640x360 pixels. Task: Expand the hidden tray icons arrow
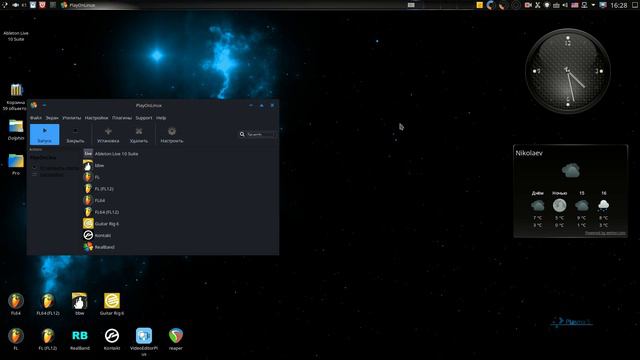(593, 5)
